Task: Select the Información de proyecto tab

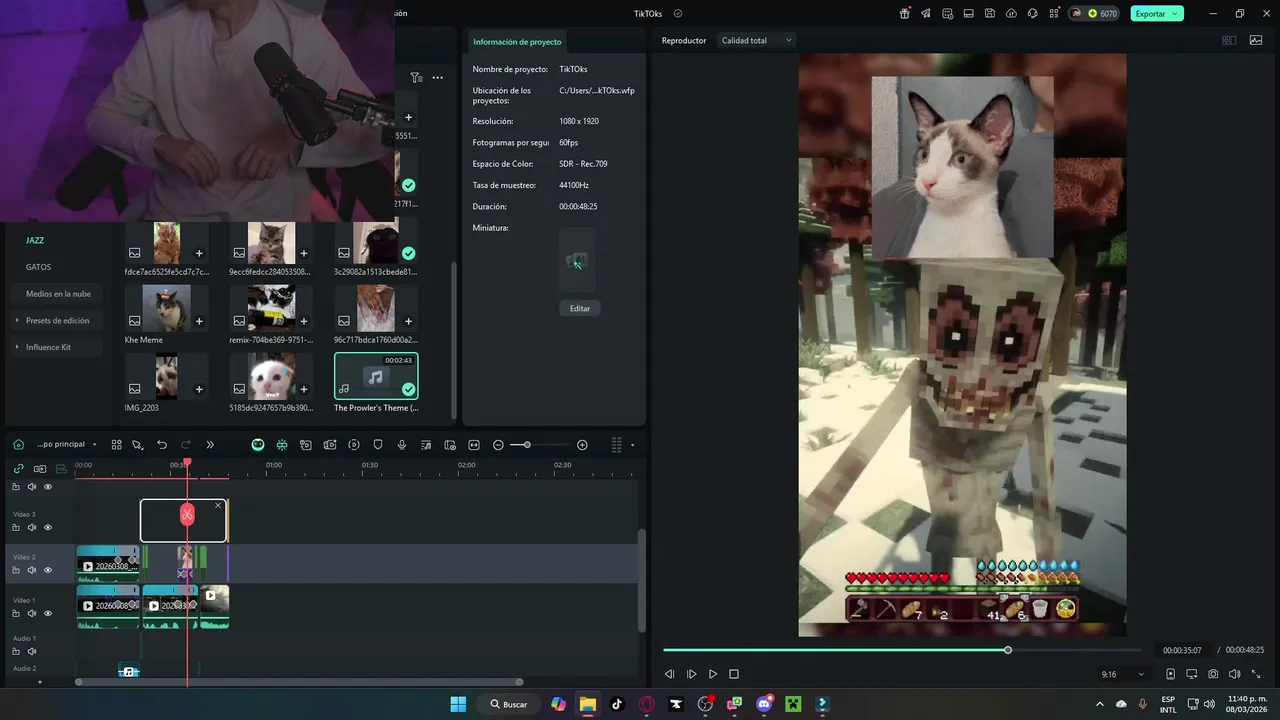Action: tap(517, 42)
